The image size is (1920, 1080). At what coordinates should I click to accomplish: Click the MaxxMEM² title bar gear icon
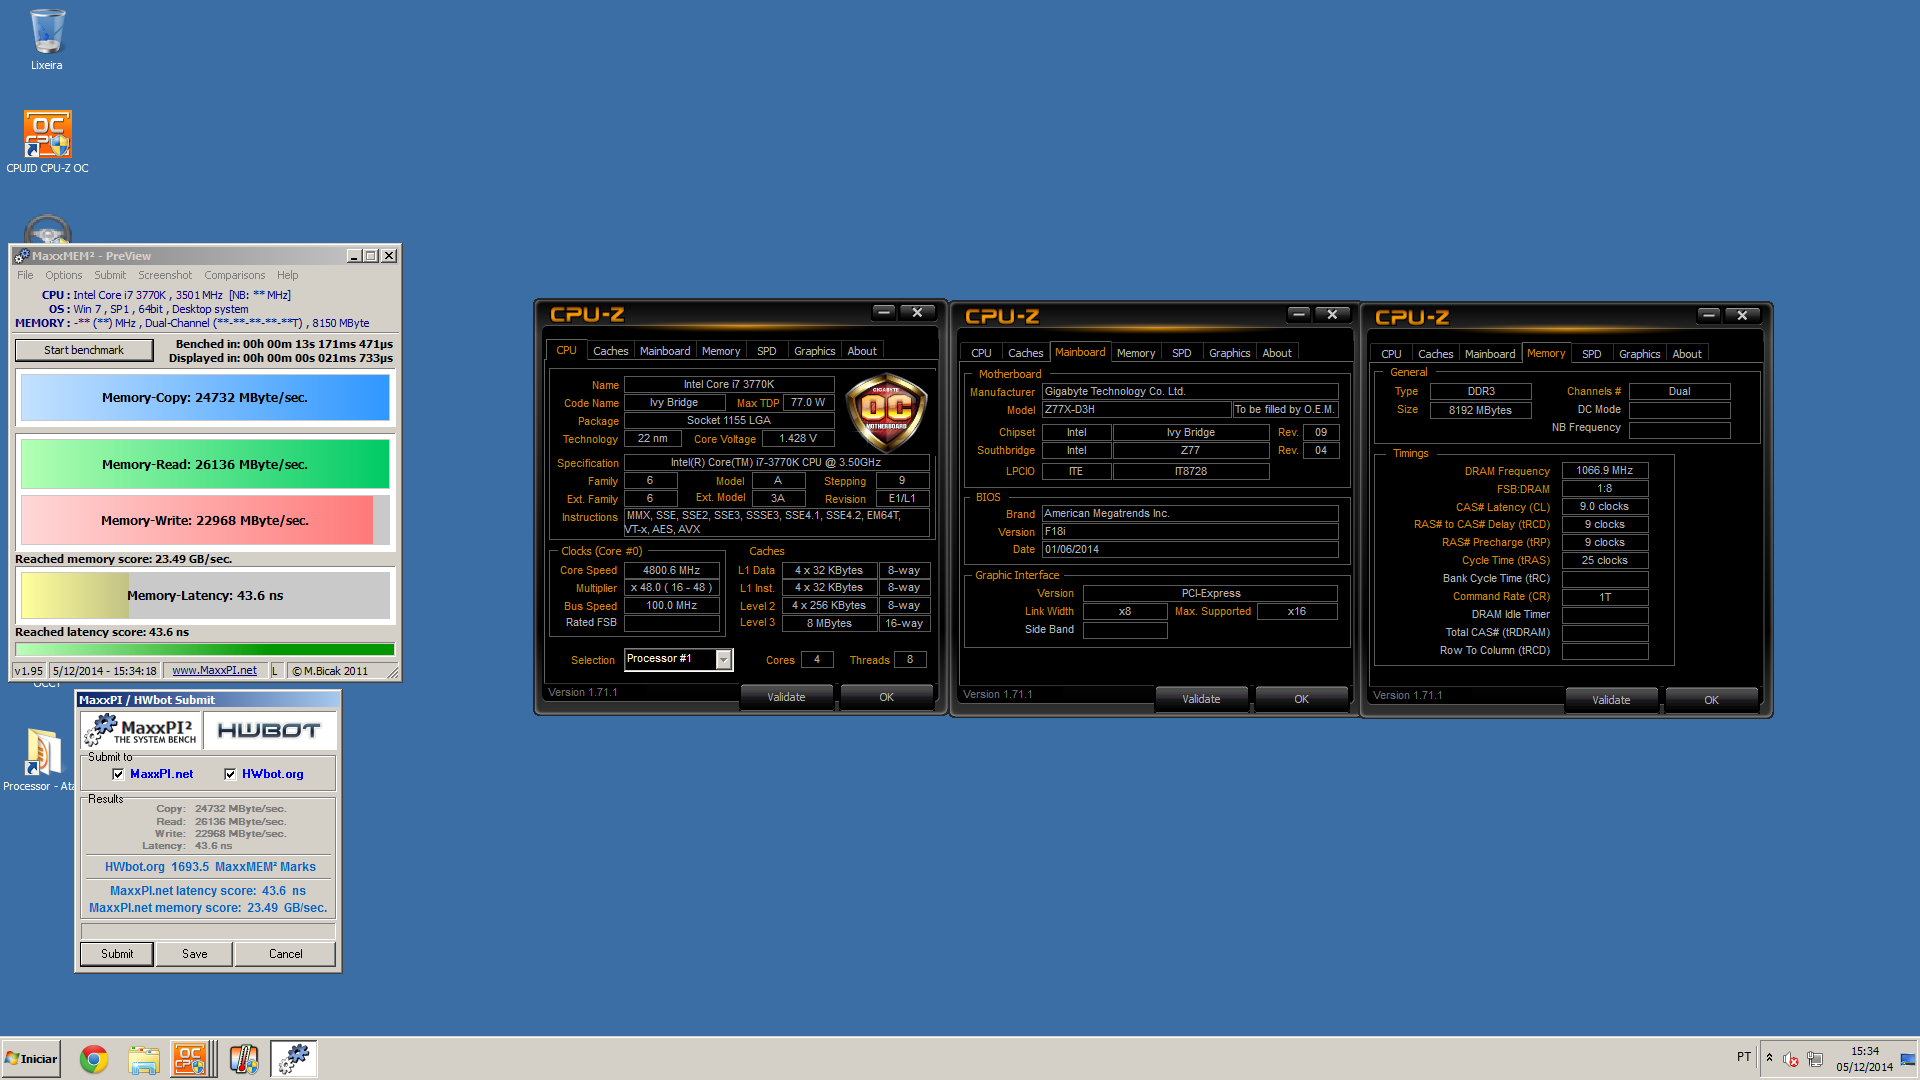22,256
